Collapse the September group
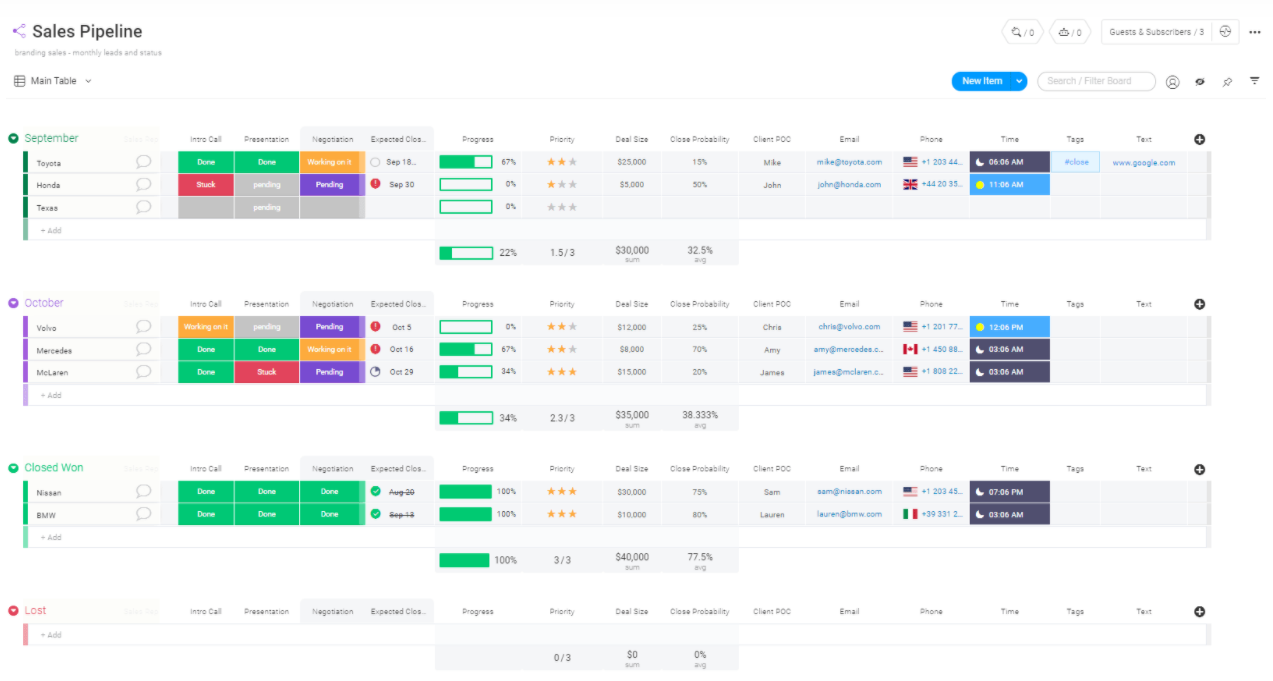Viewport: 1273px width, 681px height. point(13,138)
